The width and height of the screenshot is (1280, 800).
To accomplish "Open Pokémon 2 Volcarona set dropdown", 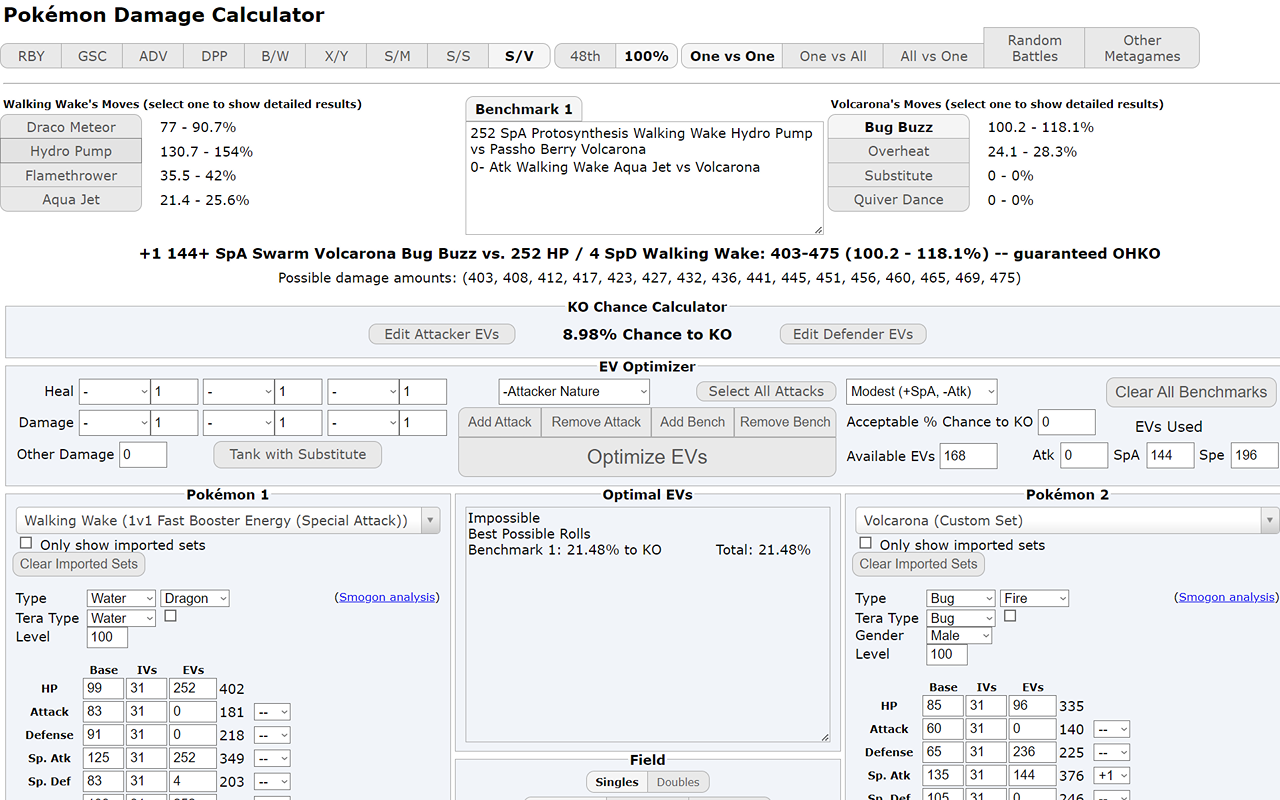I will [1067, 520].
